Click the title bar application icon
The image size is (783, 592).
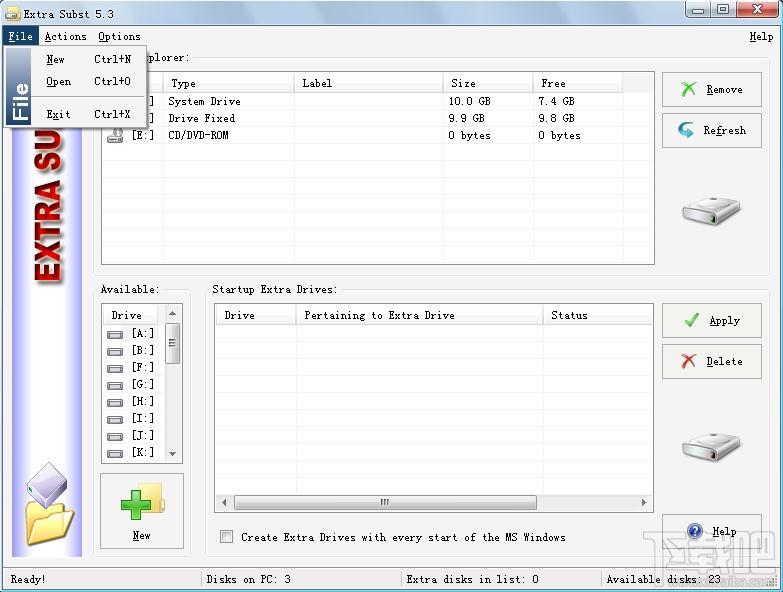click(x=12, y=14)
